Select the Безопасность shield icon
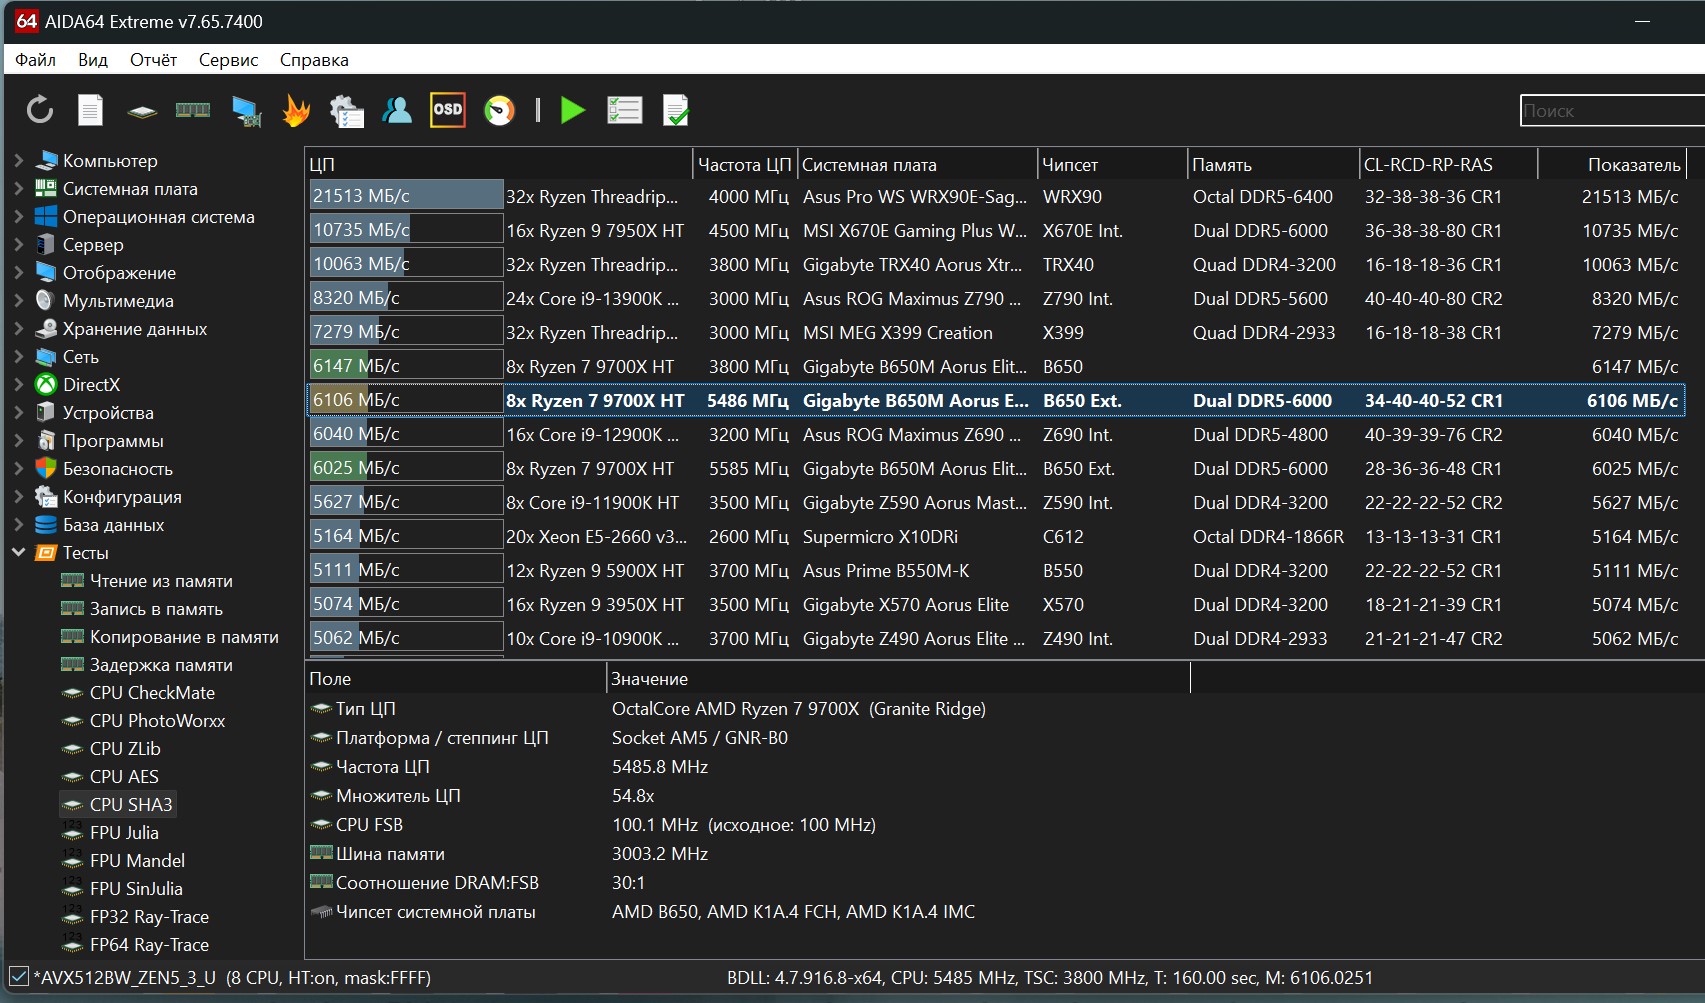The image size is (1705, 1003). point(46,468)
